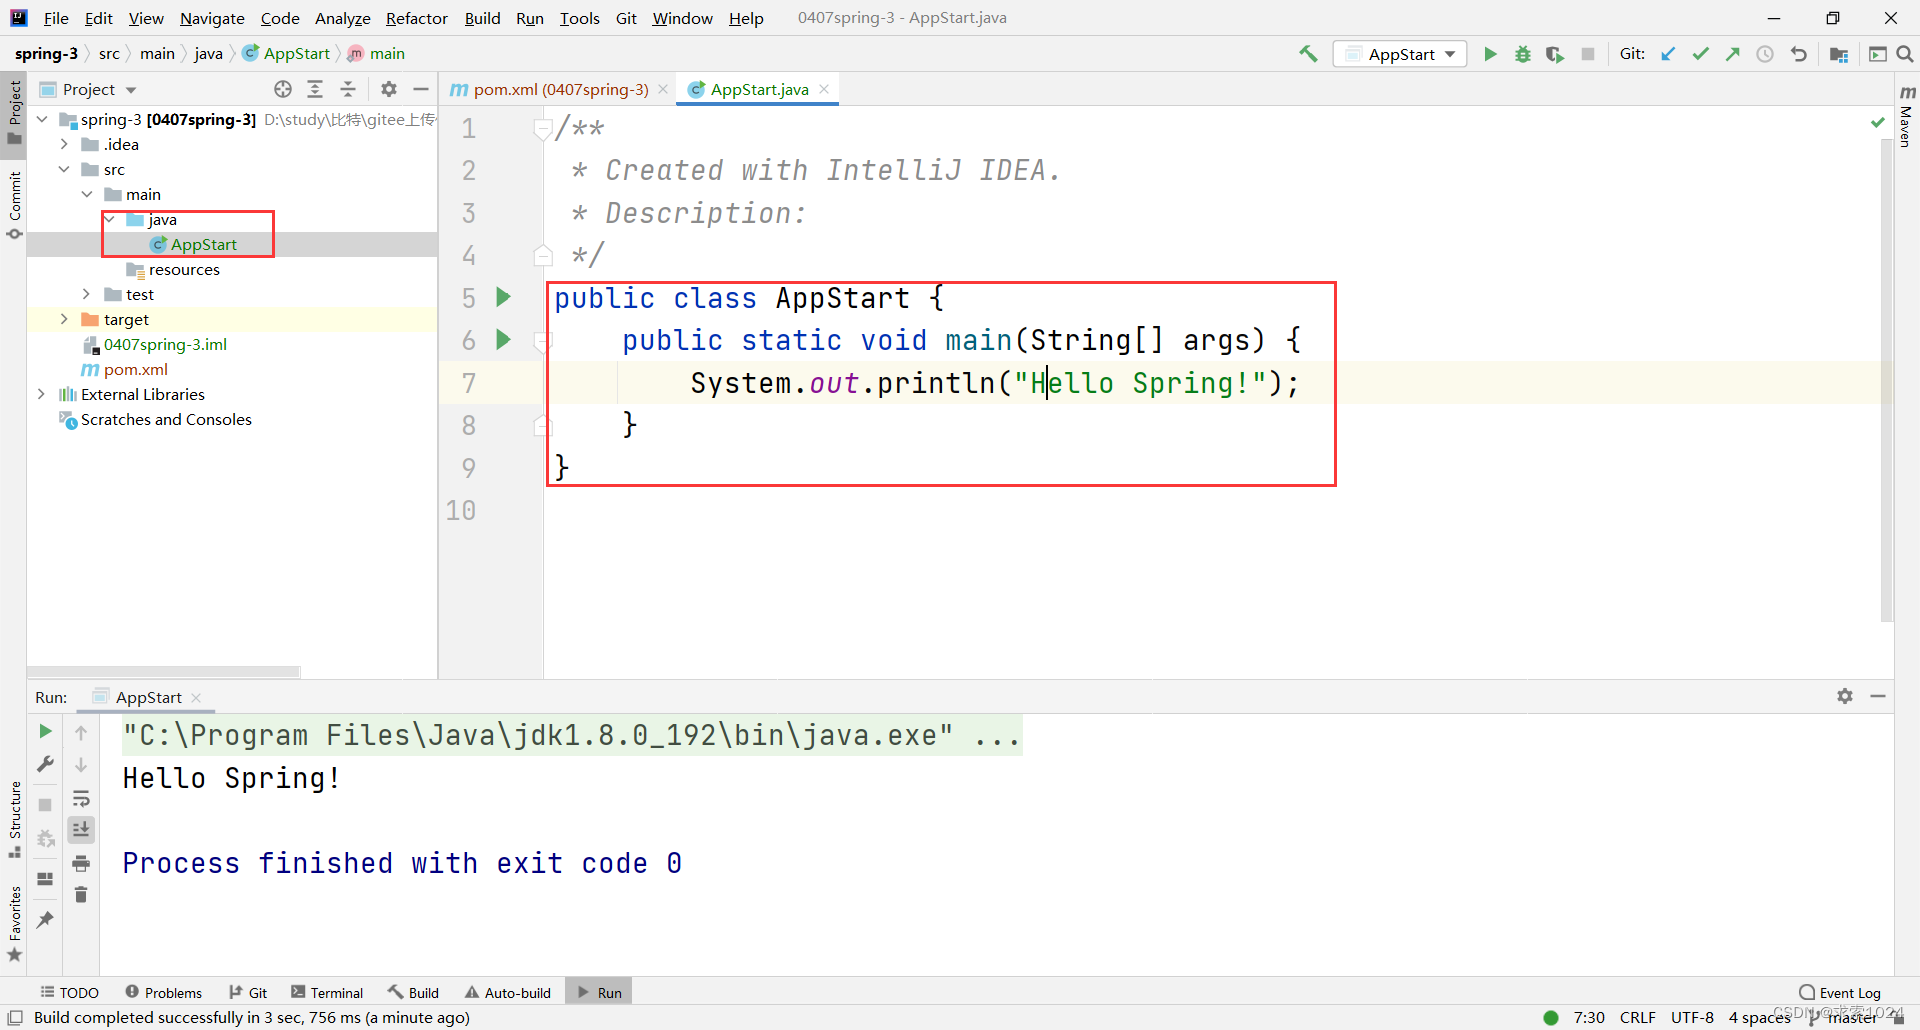Expand the target folder
Image resolution: width=1920 pixels, height=1030 pixels.
tap(64, 319)
